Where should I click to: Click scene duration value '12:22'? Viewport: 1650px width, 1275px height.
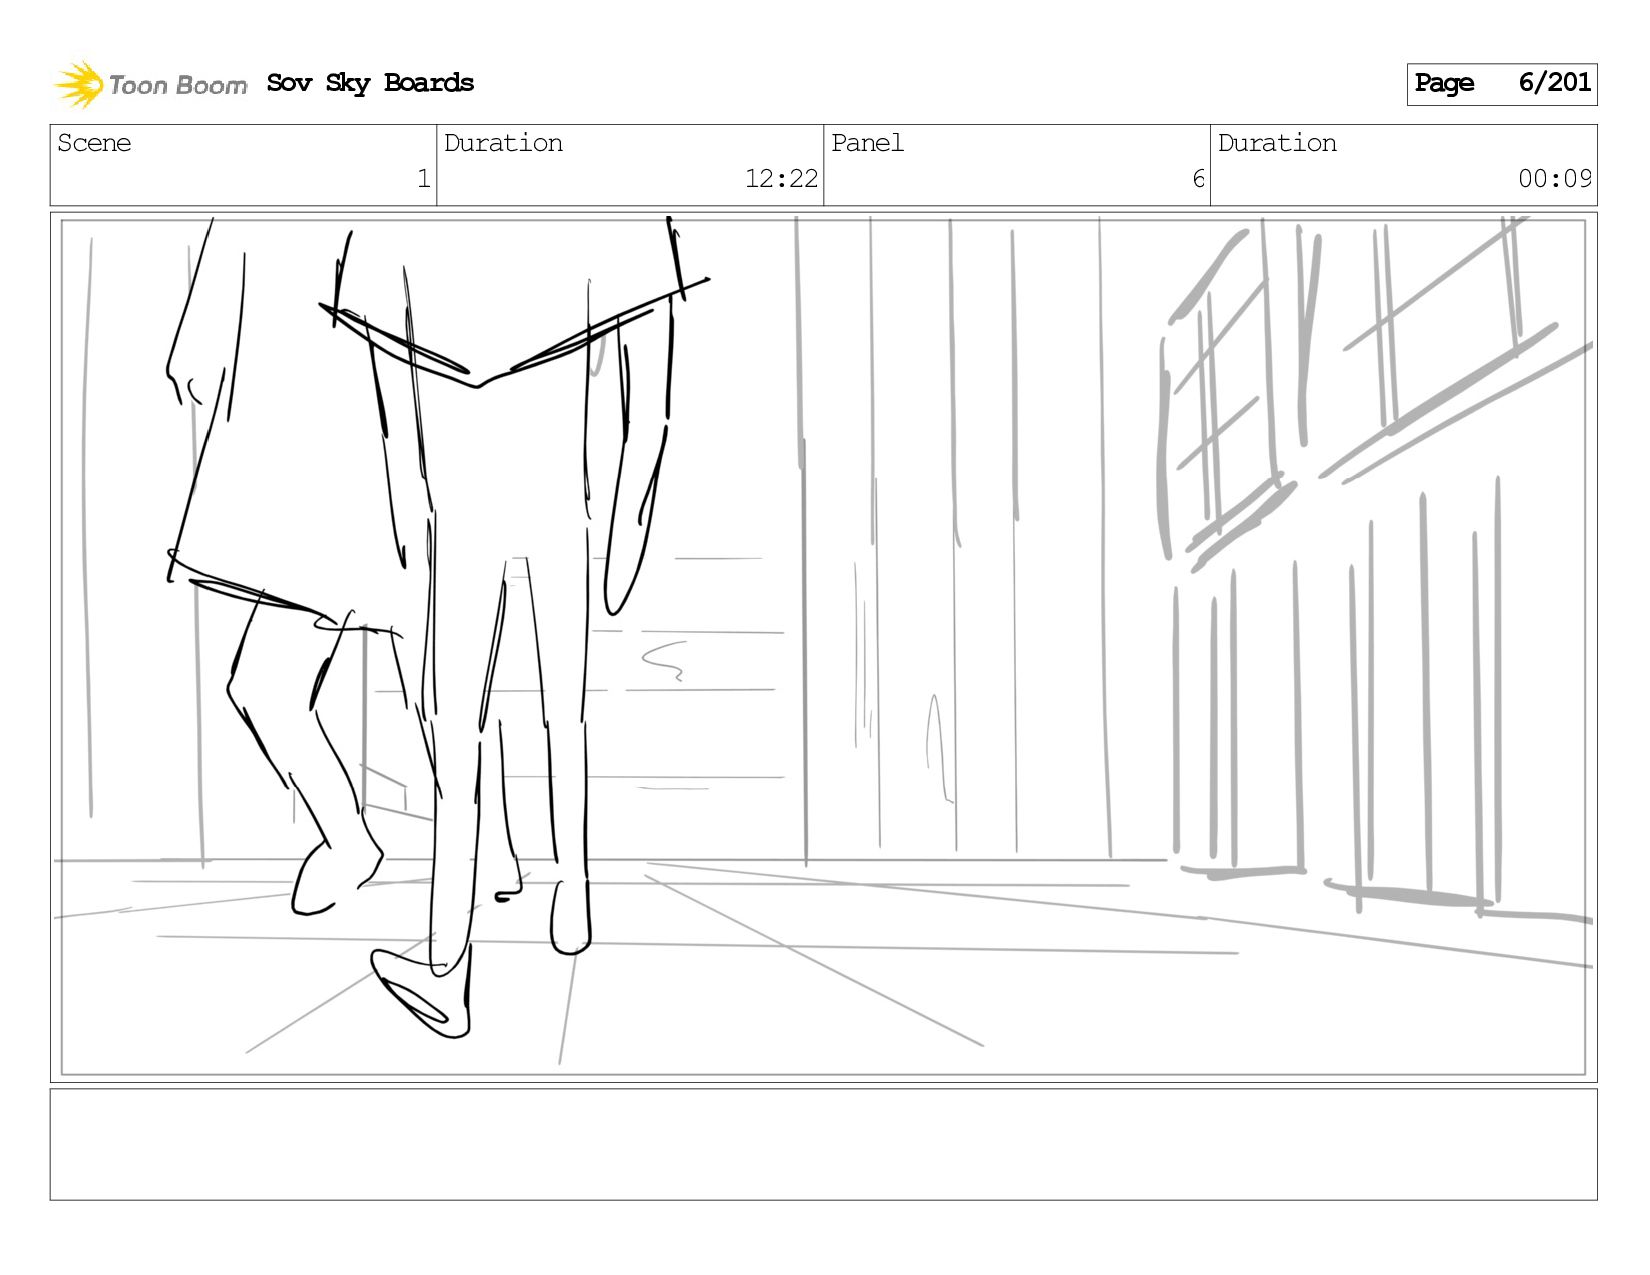pos(781,179)
